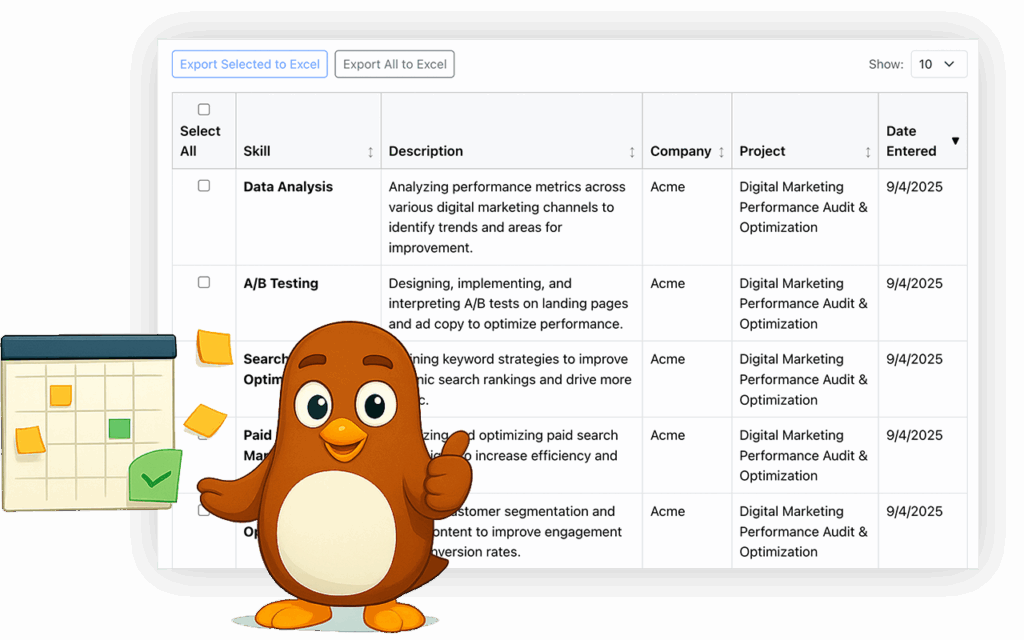The image size is (1024, 640).
Task: Sort the Company column using the sort arrows
Action: coord(721,152)
